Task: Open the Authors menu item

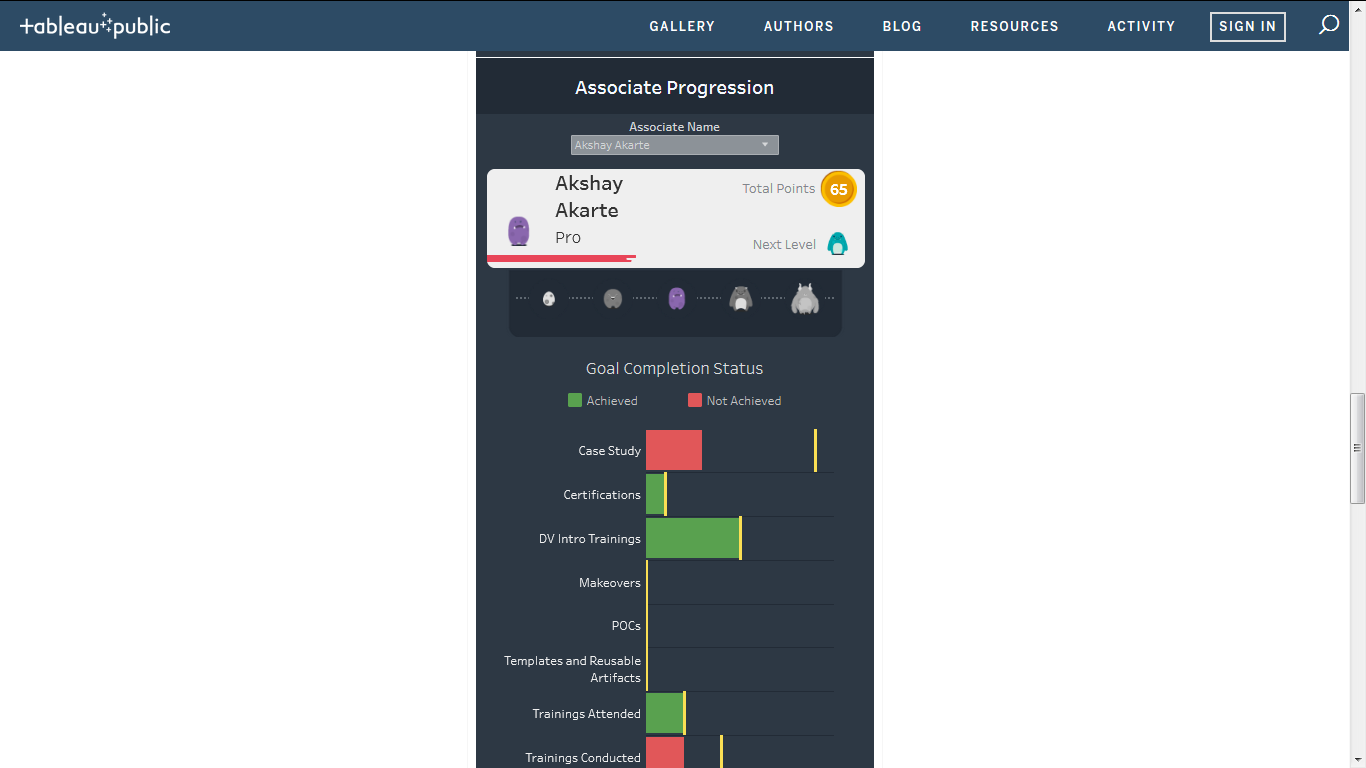Action: (x=798, y=26)
